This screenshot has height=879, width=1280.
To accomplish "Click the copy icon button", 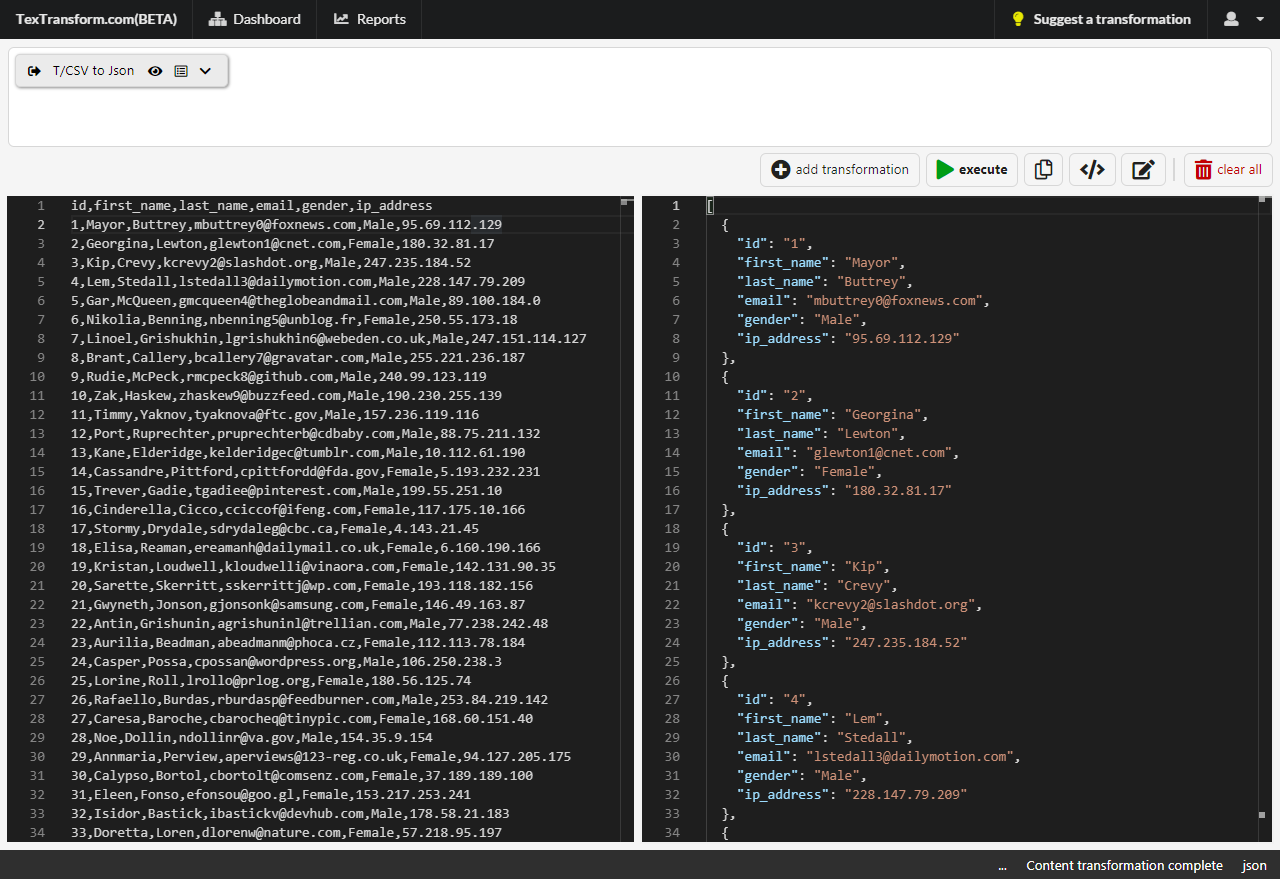I will tap(1044, 170).
